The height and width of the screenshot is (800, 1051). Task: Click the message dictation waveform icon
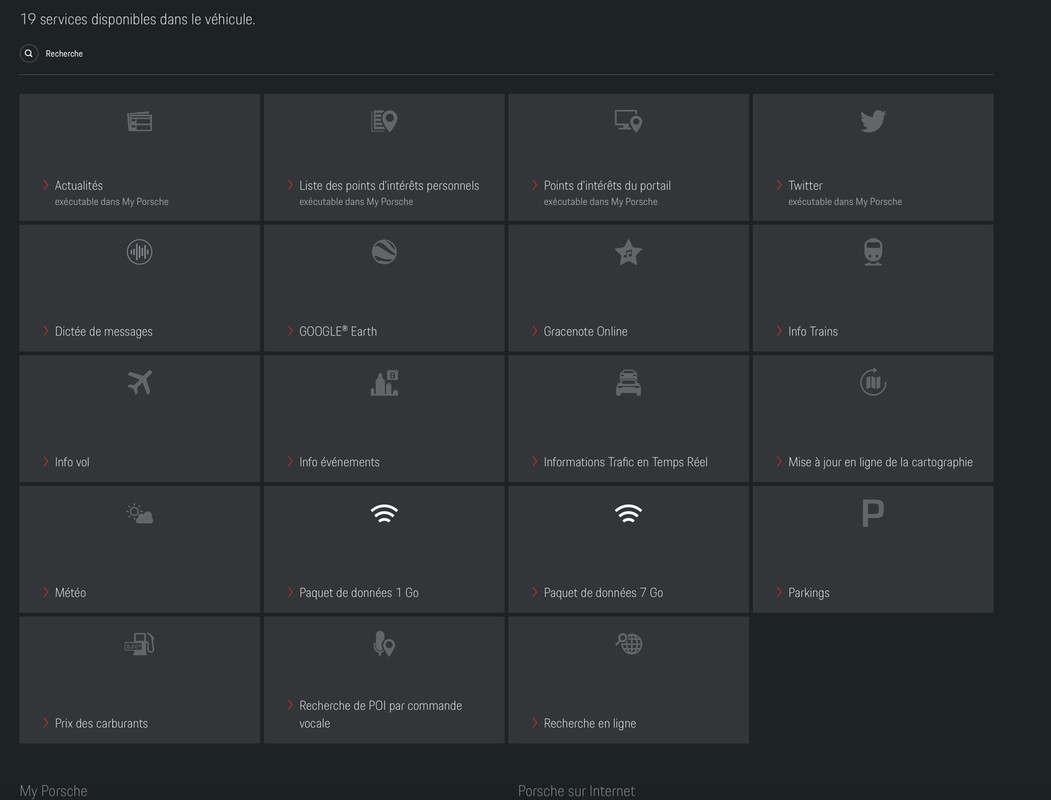coord(139,252)
